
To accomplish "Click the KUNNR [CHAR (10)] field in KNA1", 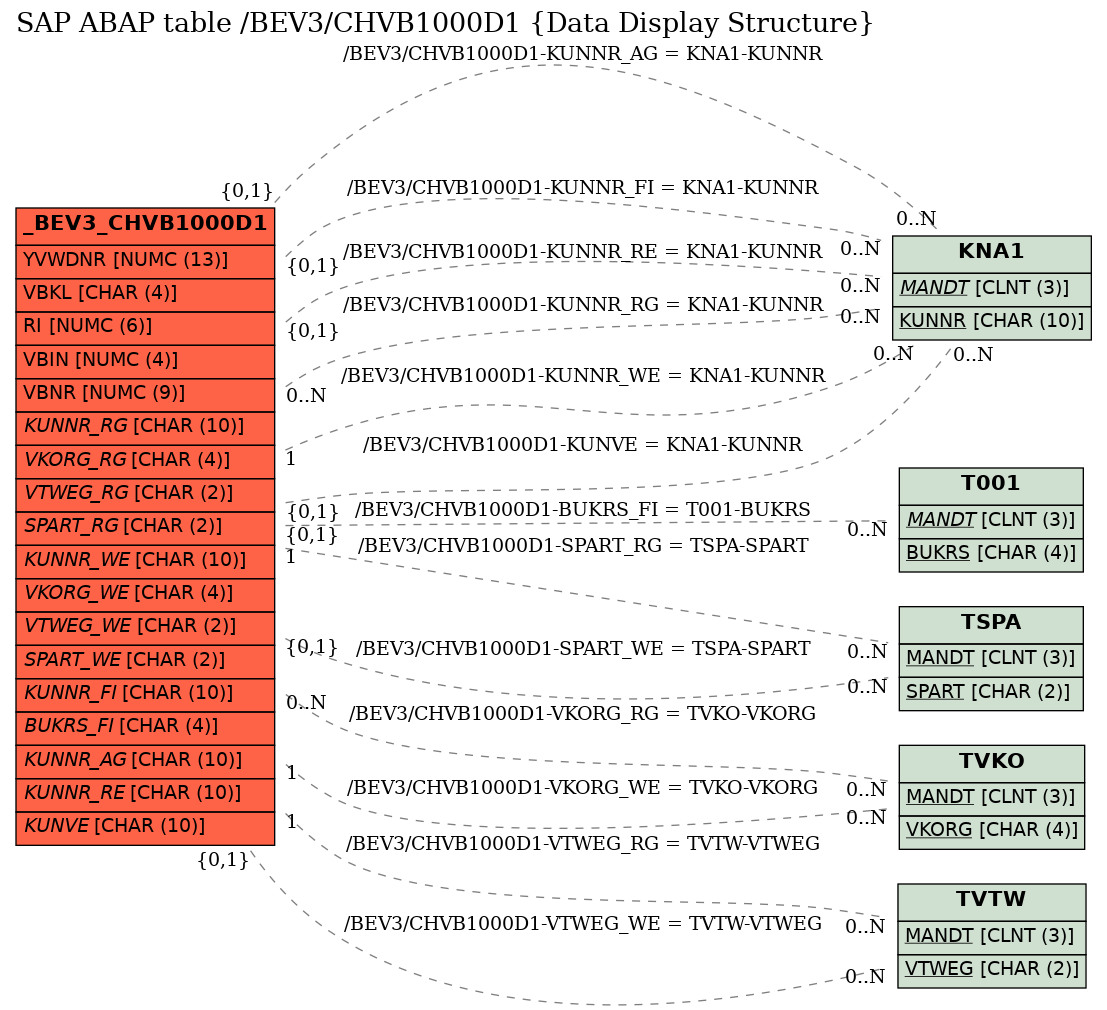I will coord(991,323).
